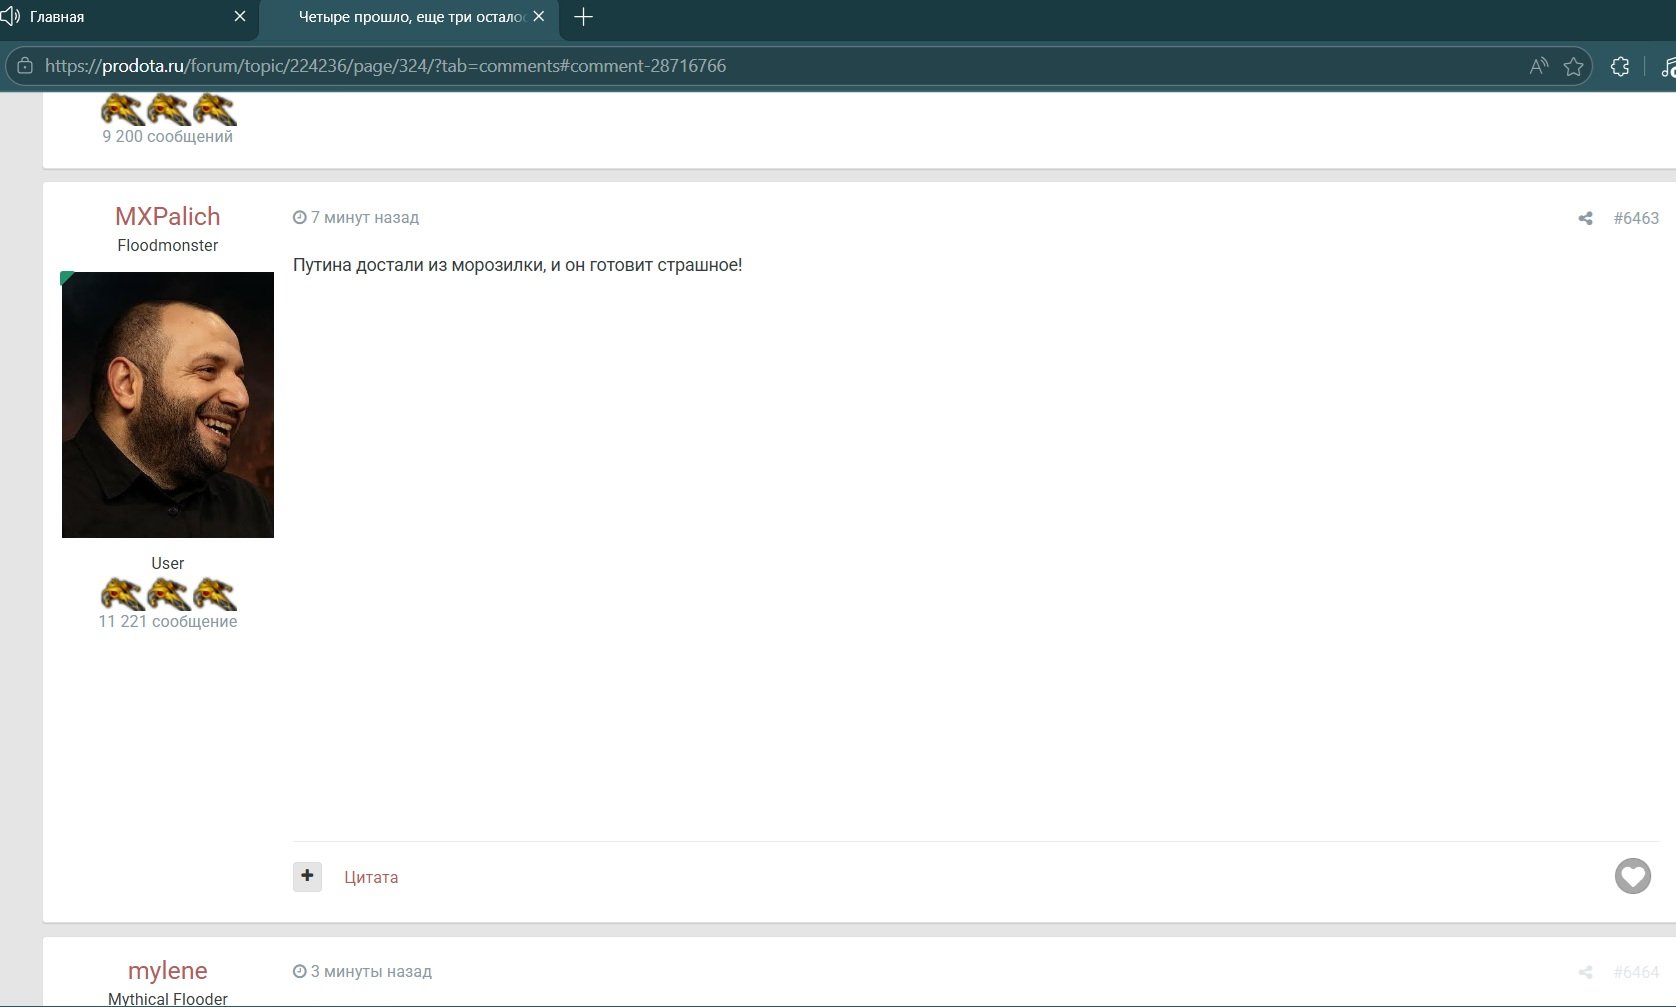The image size is (1676, 1007).
Task: Open the "3 минуты назад" timestamp link
Action: click(x=370, y=971)
